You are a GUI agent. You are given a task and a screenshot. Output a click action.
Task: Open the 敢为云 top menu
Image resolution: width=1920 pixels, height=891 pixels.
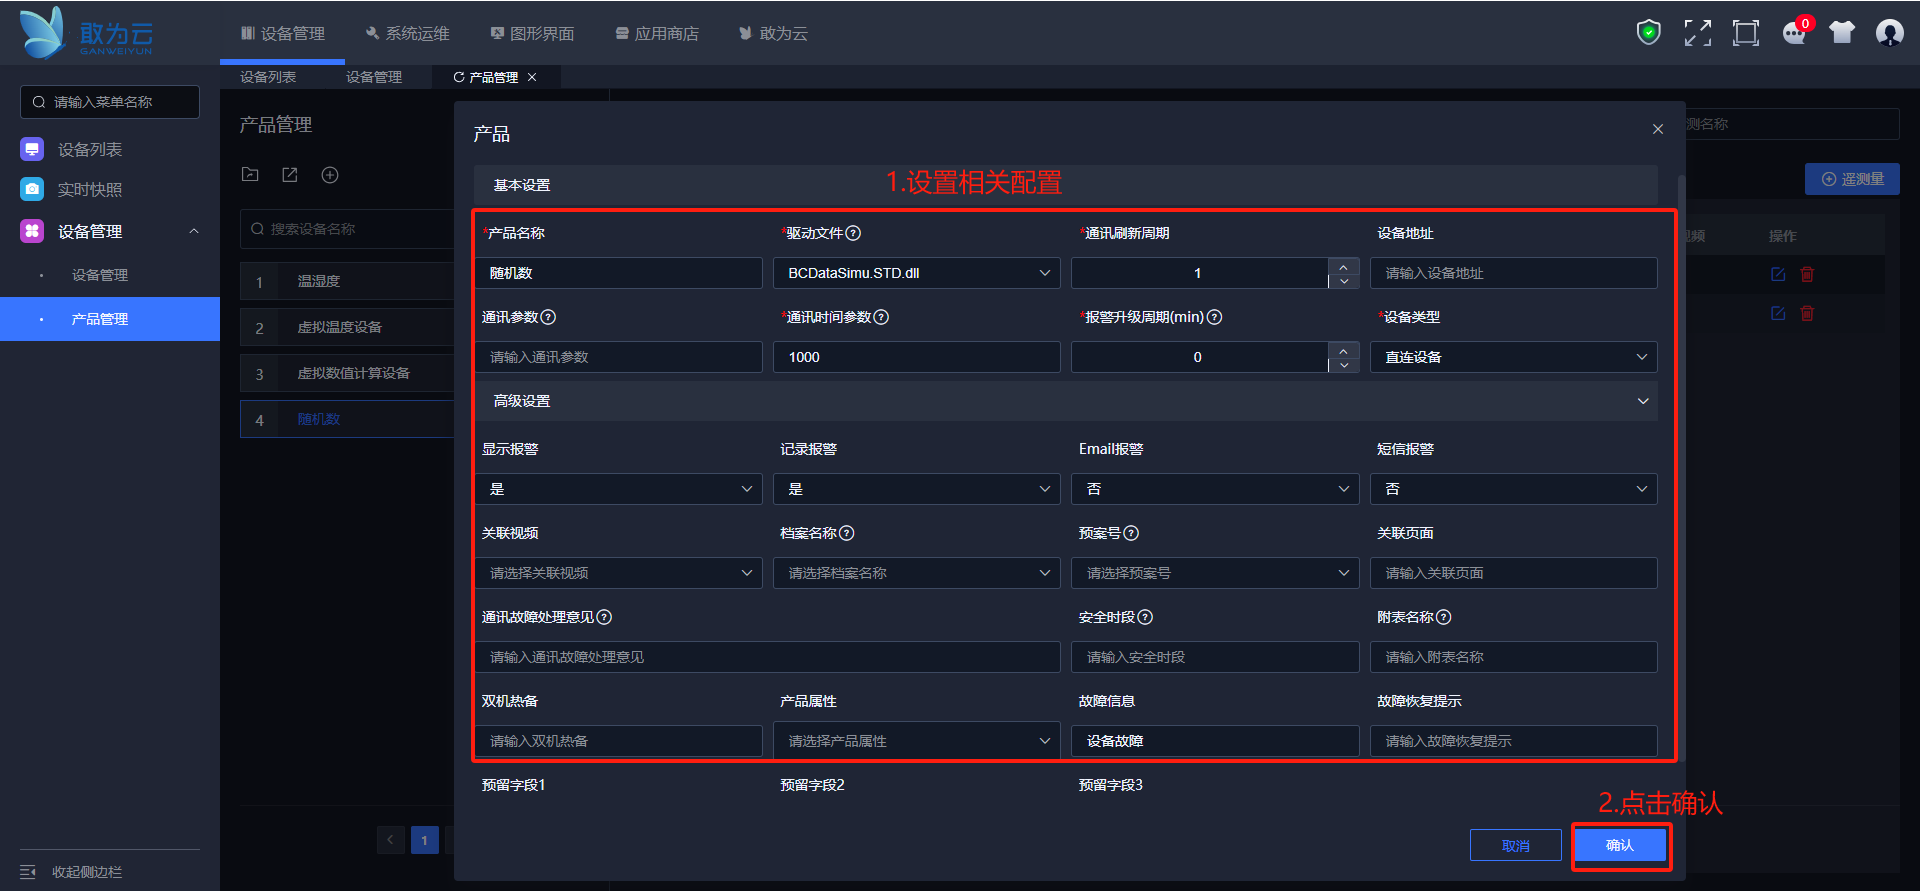pos(774,33)
